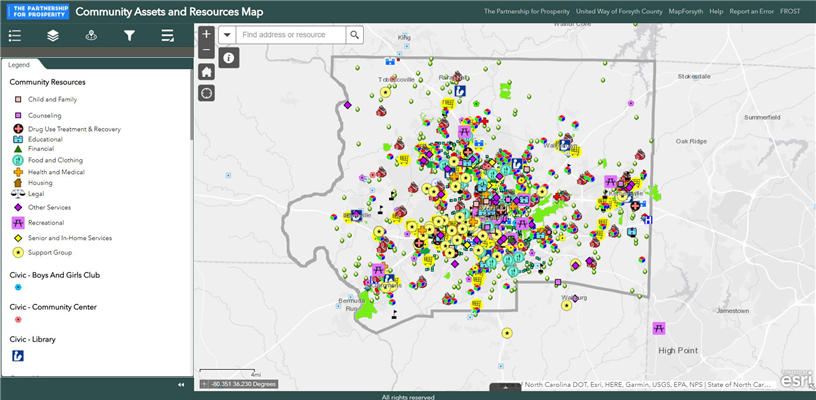Open the United Way of Forsyth County link
Image resolution: width=816 pixels, height=400 pixels.
(x=619, y=11)
